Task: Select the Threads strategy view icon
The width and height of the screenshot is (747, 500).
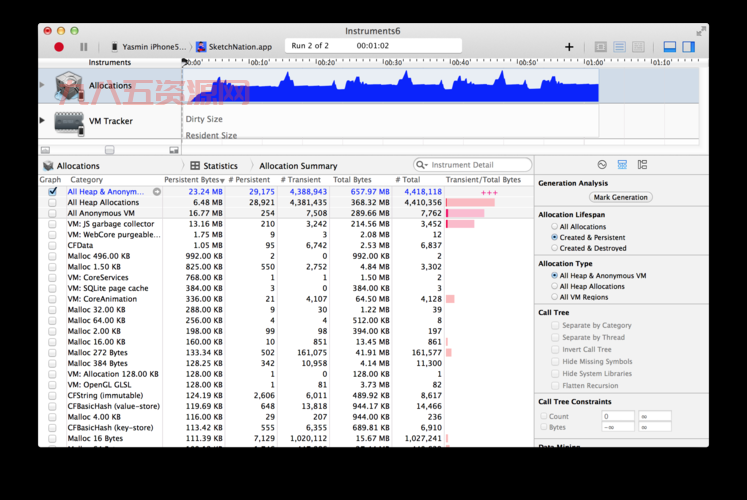Action: tap(638, 47)
